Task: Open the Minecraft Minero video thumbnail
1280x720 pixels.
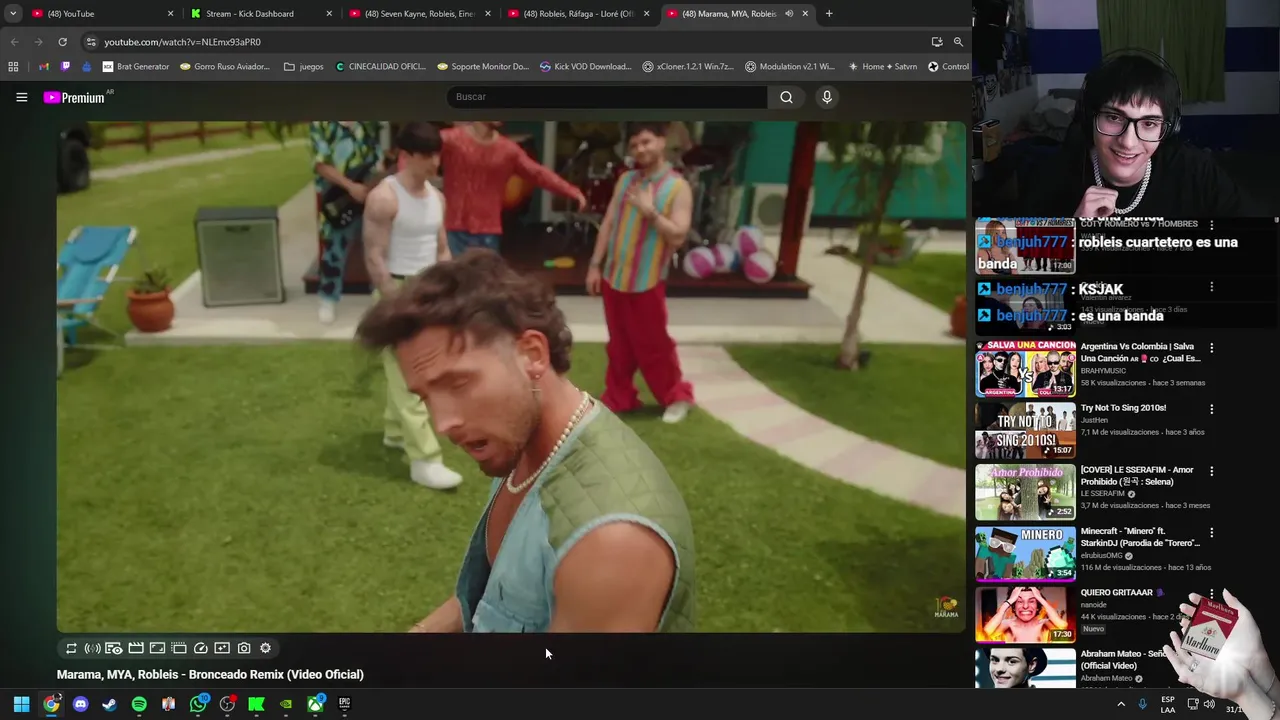Action: click(x=1025, y=553)
